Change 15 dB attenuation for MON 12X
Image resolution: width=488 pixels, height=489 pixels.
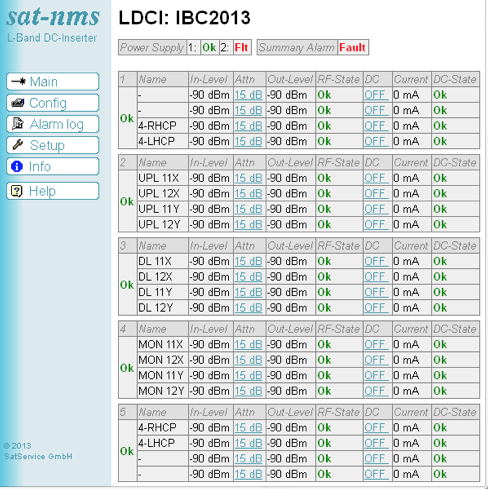tap(248, 360)
